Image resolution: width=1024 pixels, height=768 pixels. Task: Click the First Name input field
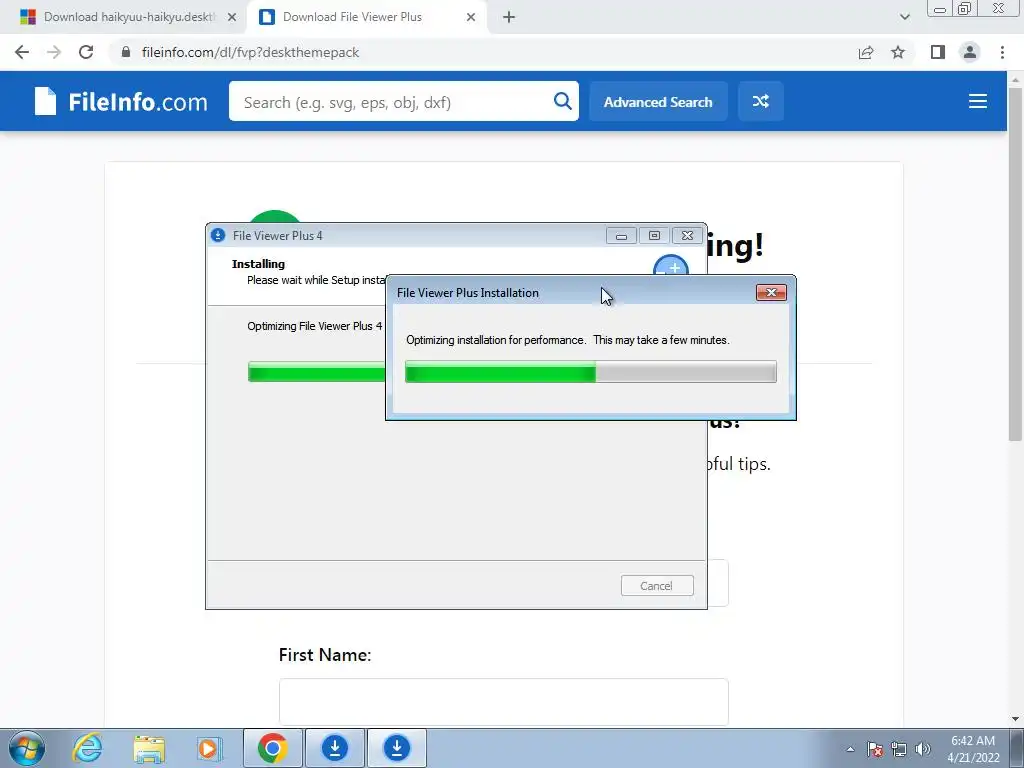[x=504, y=701]
